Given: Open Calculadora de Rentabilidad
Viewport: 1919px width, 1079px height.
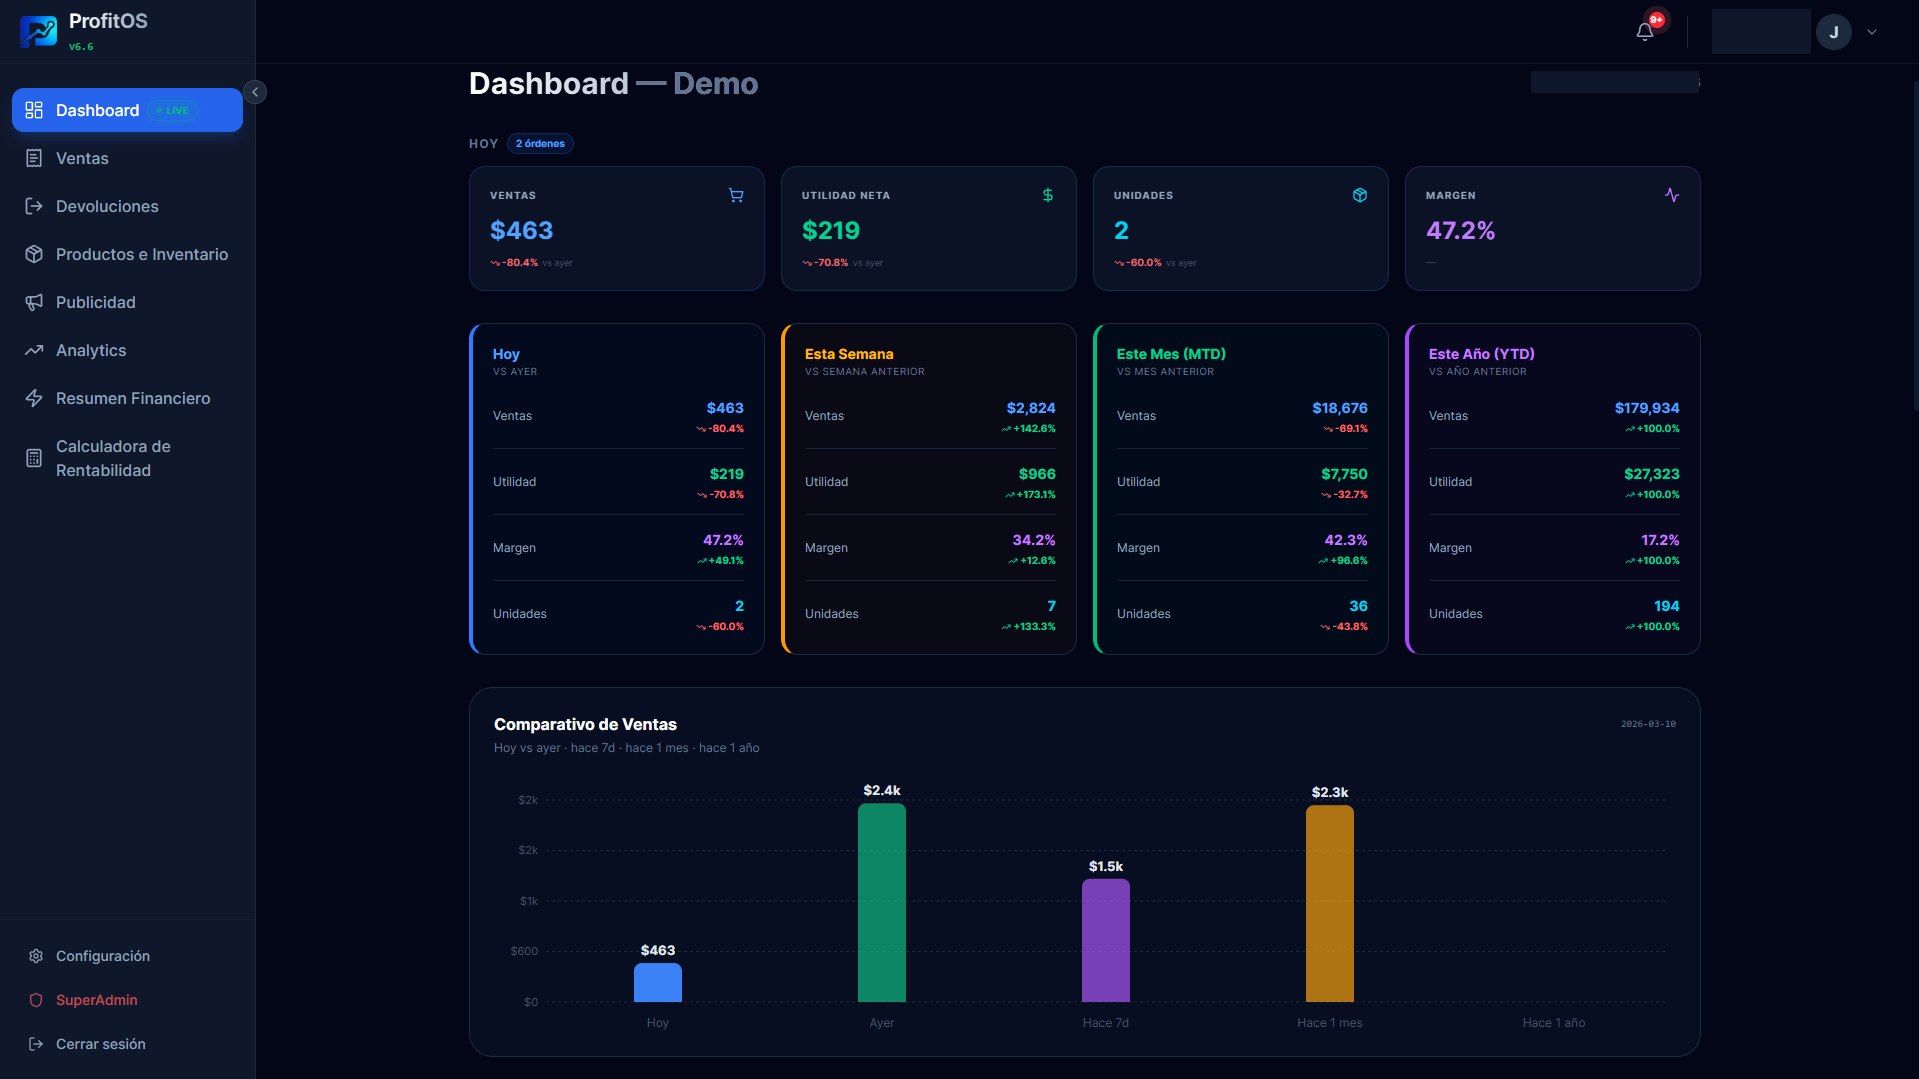Looking at the screenshot, I should [127, 458].
